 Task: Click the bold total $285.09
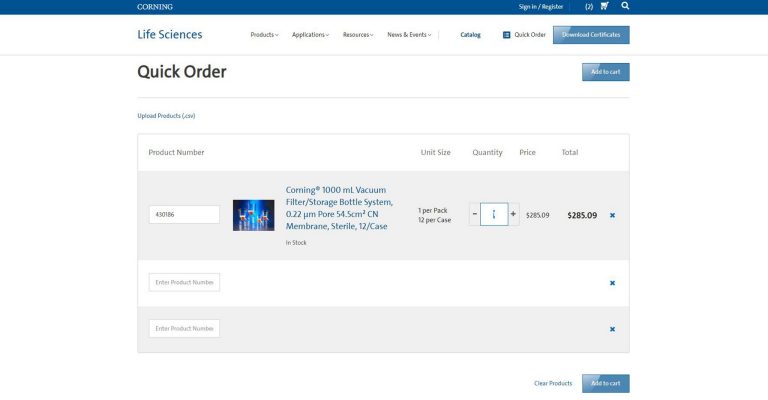pos(582,215)
